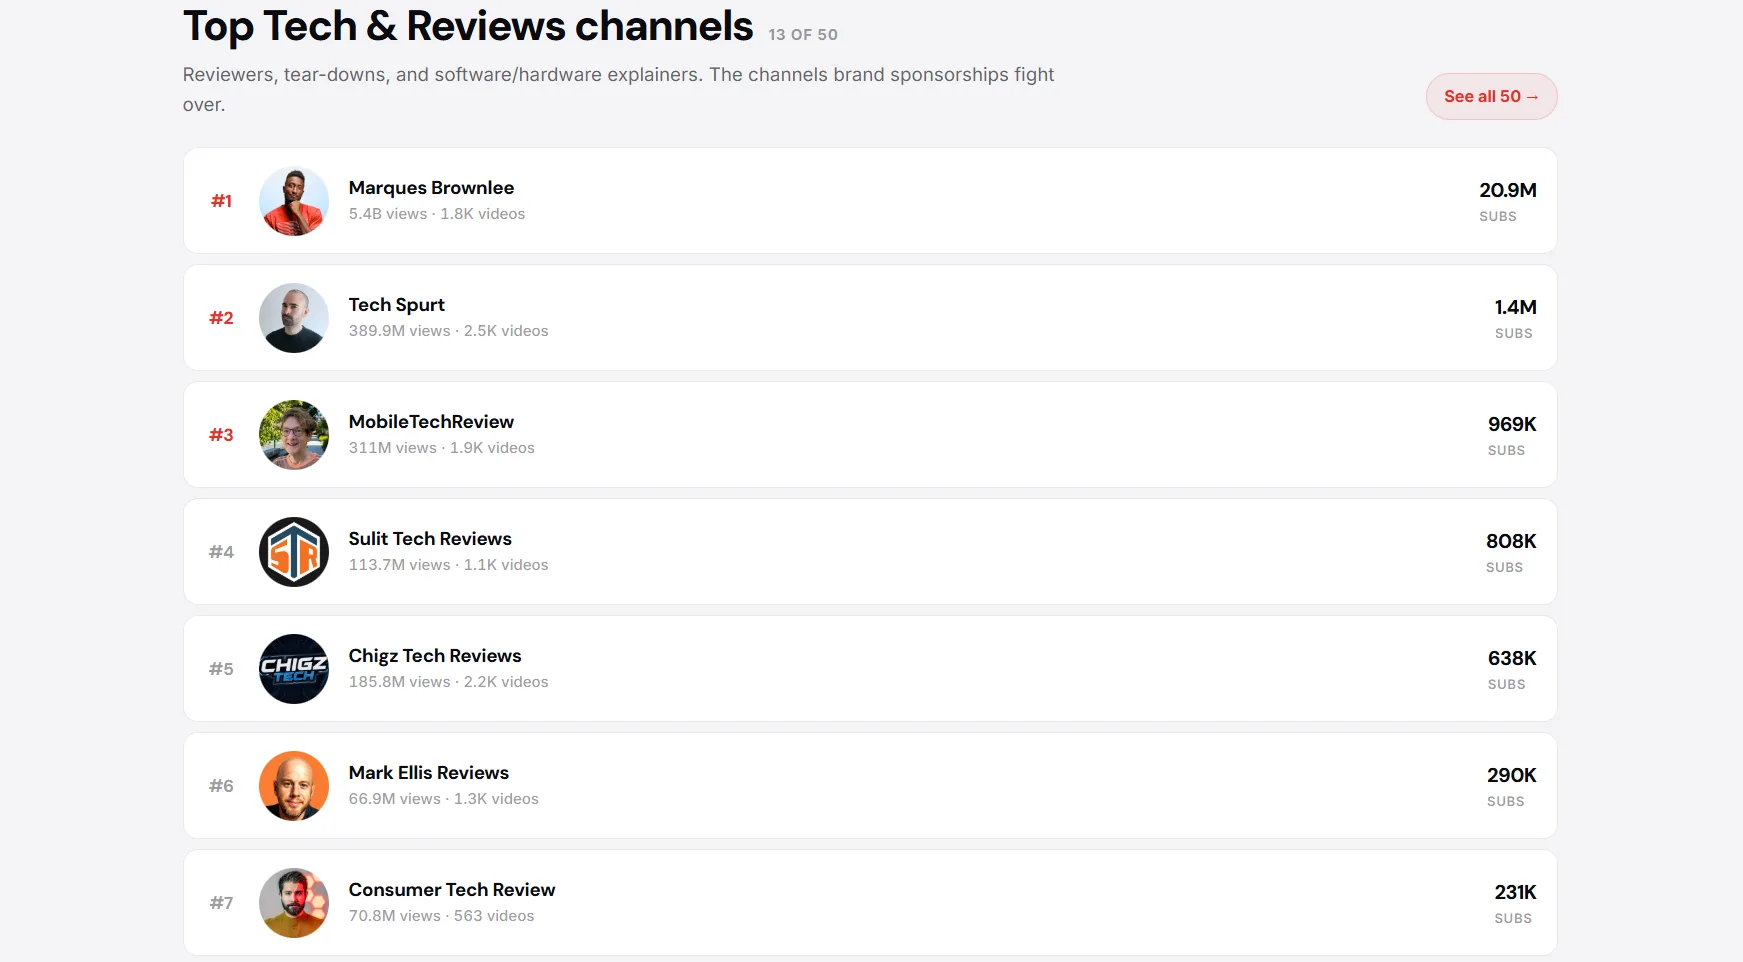Click the Chigz Tech channel logo

294,669
